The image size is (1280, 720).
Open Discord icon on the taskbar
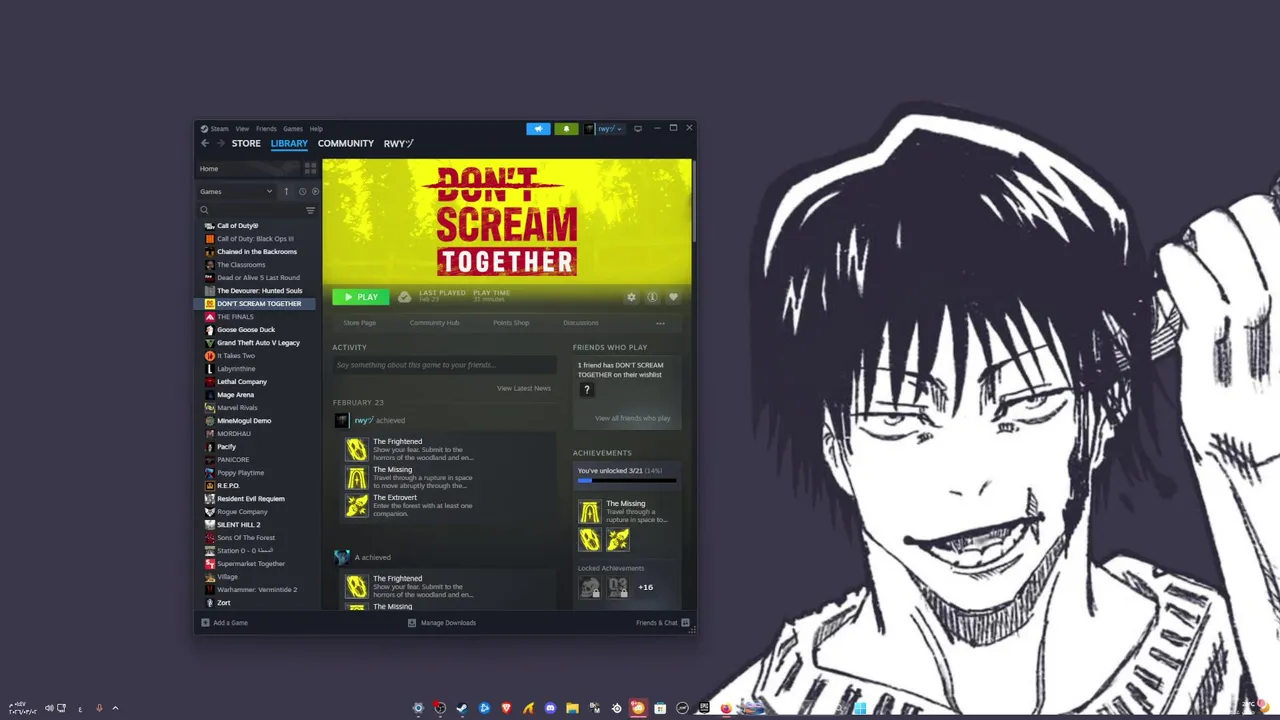550,708
